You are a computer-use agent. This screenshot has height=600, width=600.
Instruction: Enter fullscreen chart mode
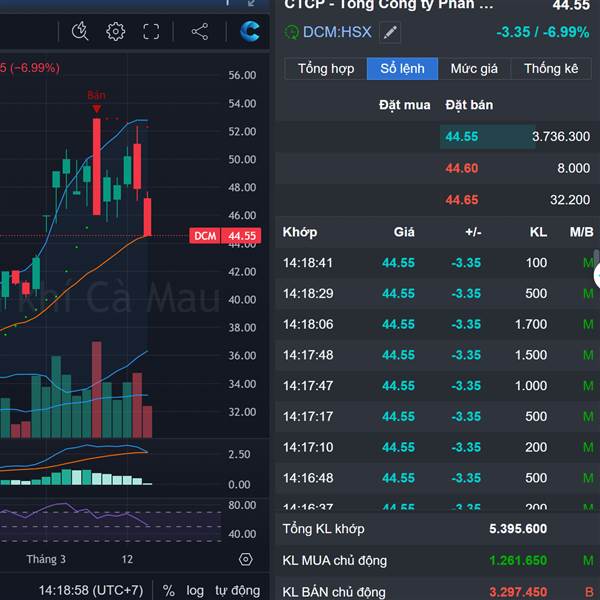point(151,31)
